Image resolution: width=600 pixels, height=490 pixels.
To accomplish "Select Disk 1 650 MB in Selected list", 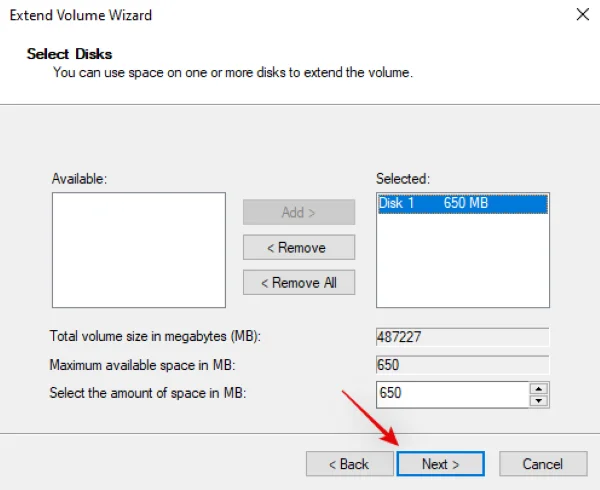I will [462, 204].
